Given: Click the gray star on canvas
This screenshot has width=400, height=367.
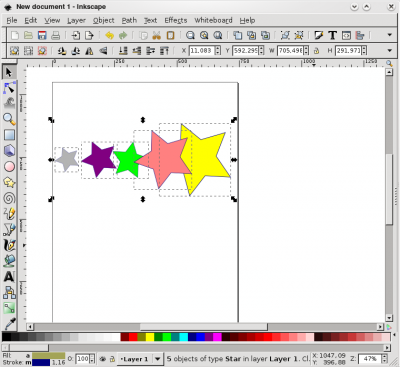Looking at the screenshot, I should 67,160.
